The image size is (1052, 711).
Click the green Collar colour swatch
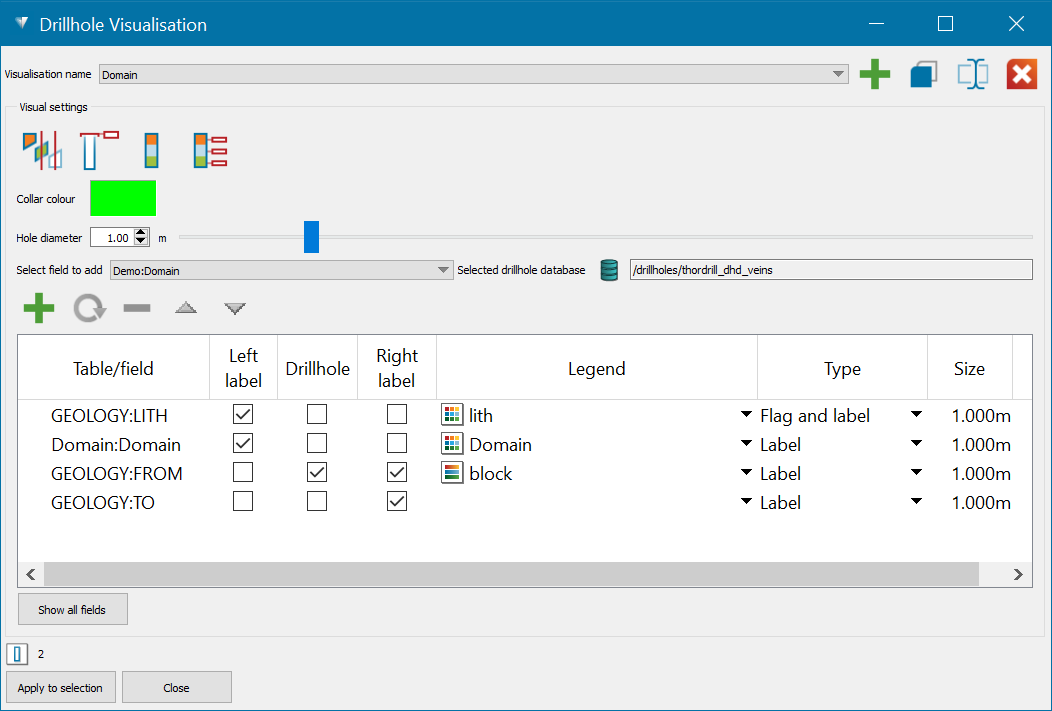pos(123,198)
